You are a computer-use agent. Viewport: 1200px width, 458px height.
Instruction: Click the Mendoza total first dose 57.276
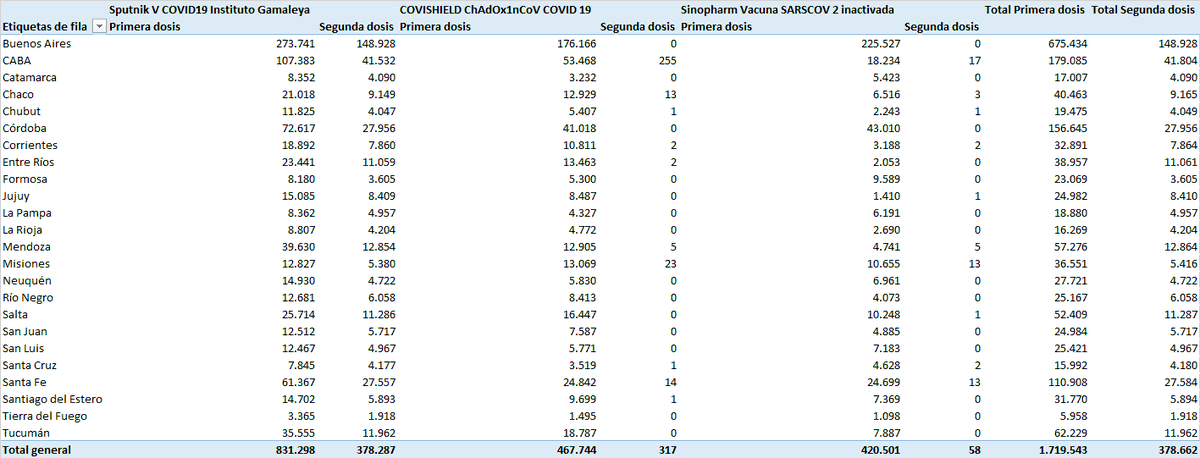(x=1070, y=247)
